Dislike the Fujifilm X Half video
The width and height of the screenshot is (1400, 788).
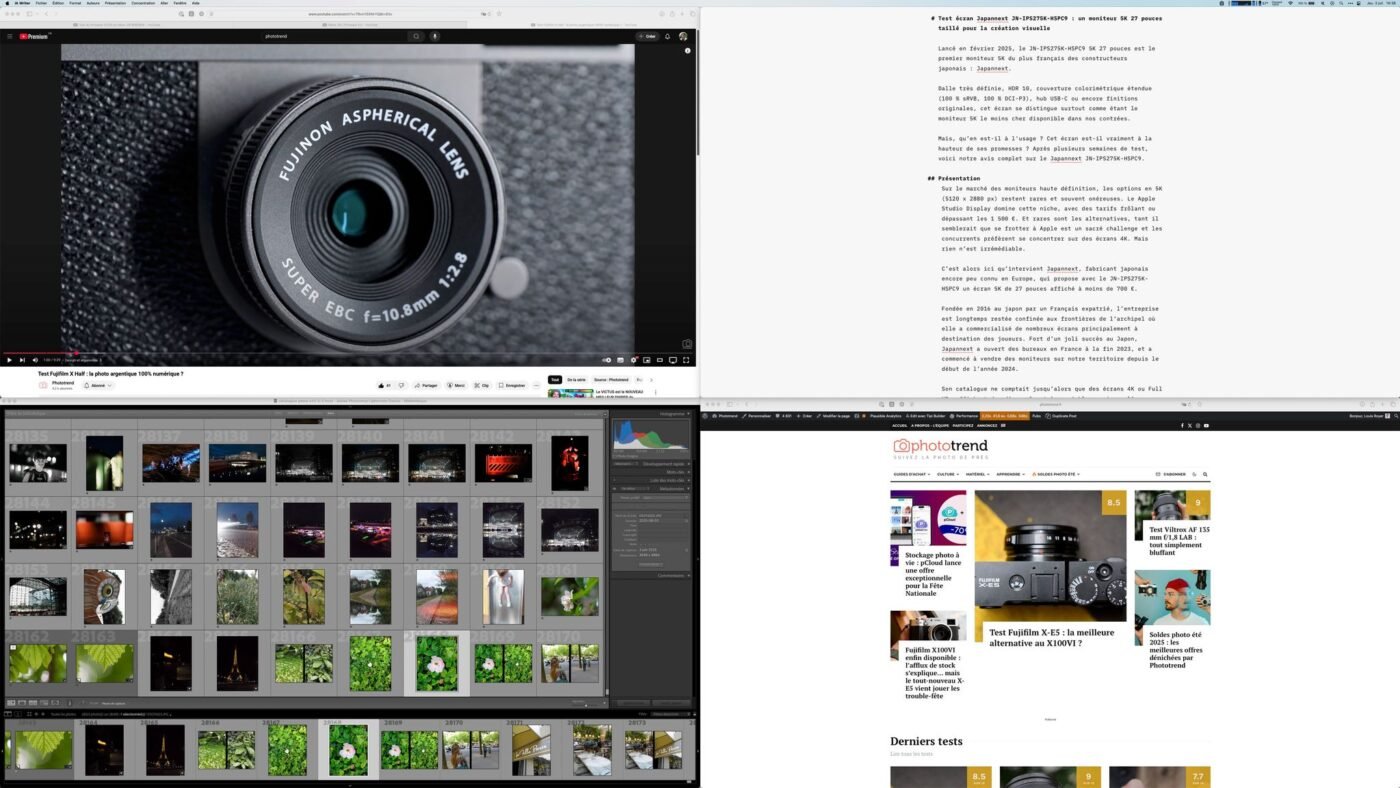click(401, 385)
